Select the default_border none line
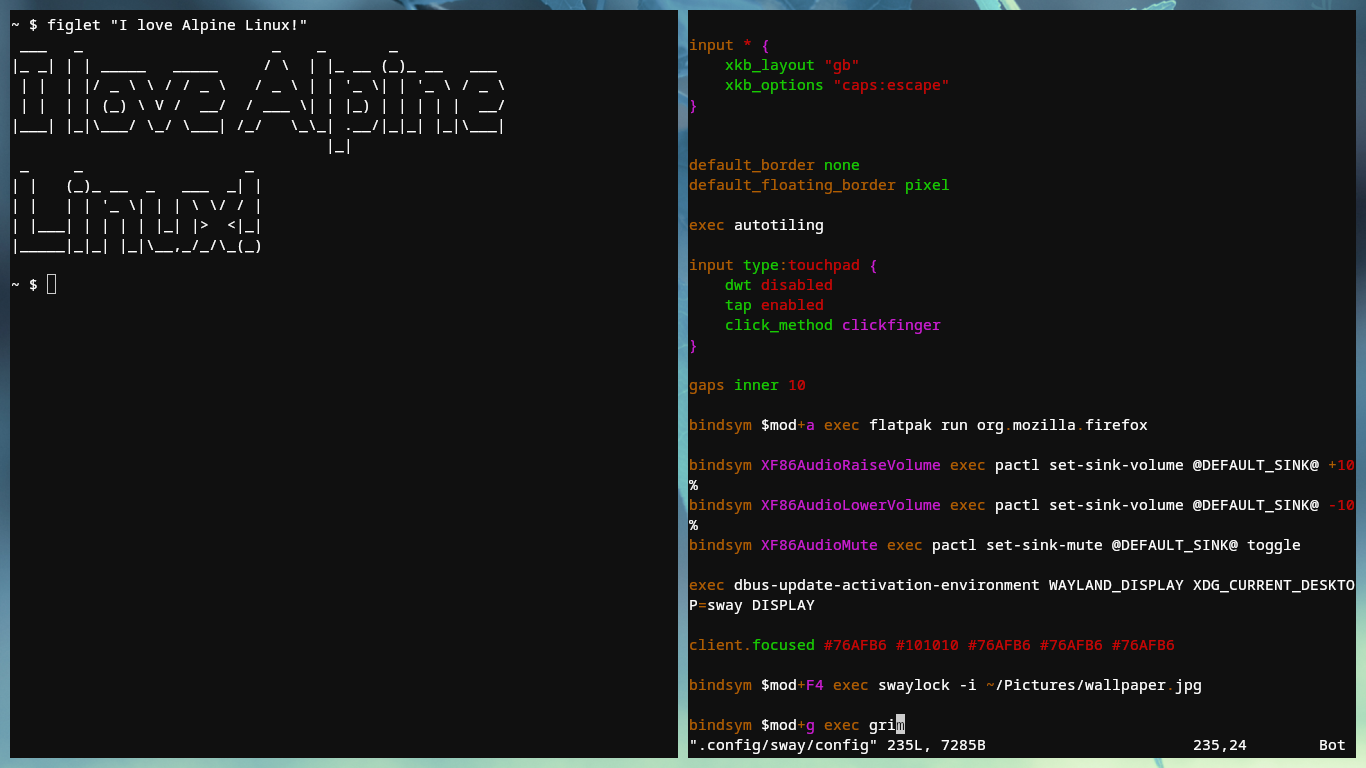 click(x=773, y=165)
